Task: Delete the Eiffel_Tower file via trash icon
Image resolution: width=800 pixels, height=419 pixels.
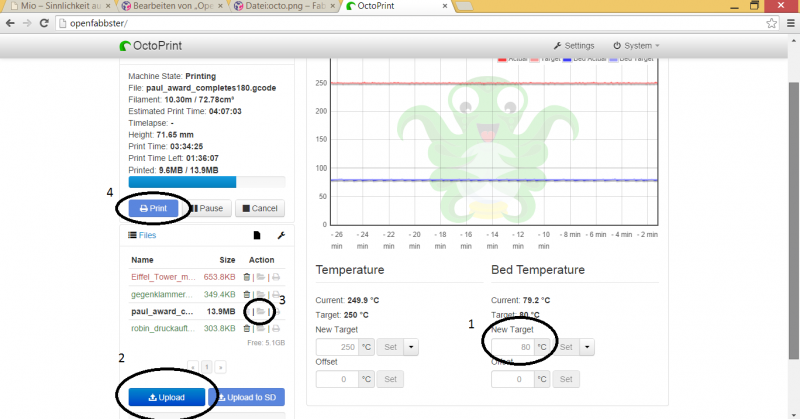Action: [247, 276]
